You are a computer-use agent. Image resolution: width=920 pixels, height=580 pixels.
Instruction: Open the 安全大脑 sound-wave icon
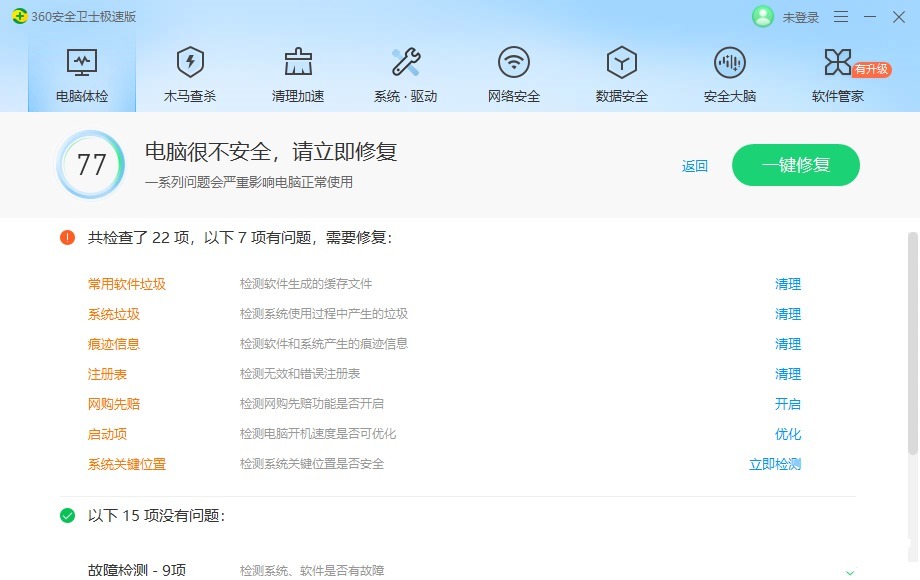click(x=730, y=62)
